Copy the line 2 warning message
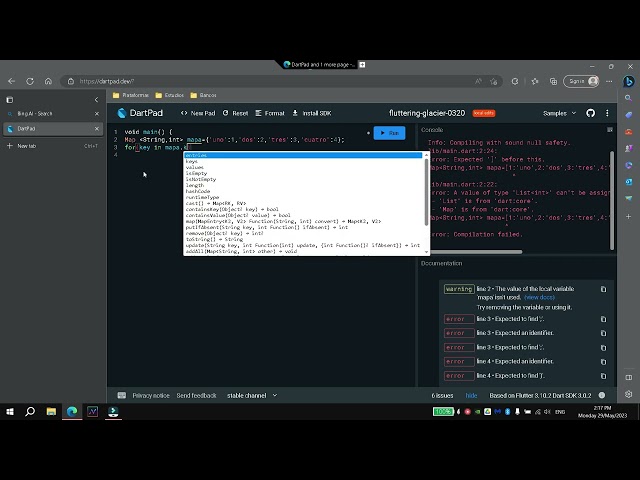This screenshot has width=640, height=480. [x=603, y=289]
